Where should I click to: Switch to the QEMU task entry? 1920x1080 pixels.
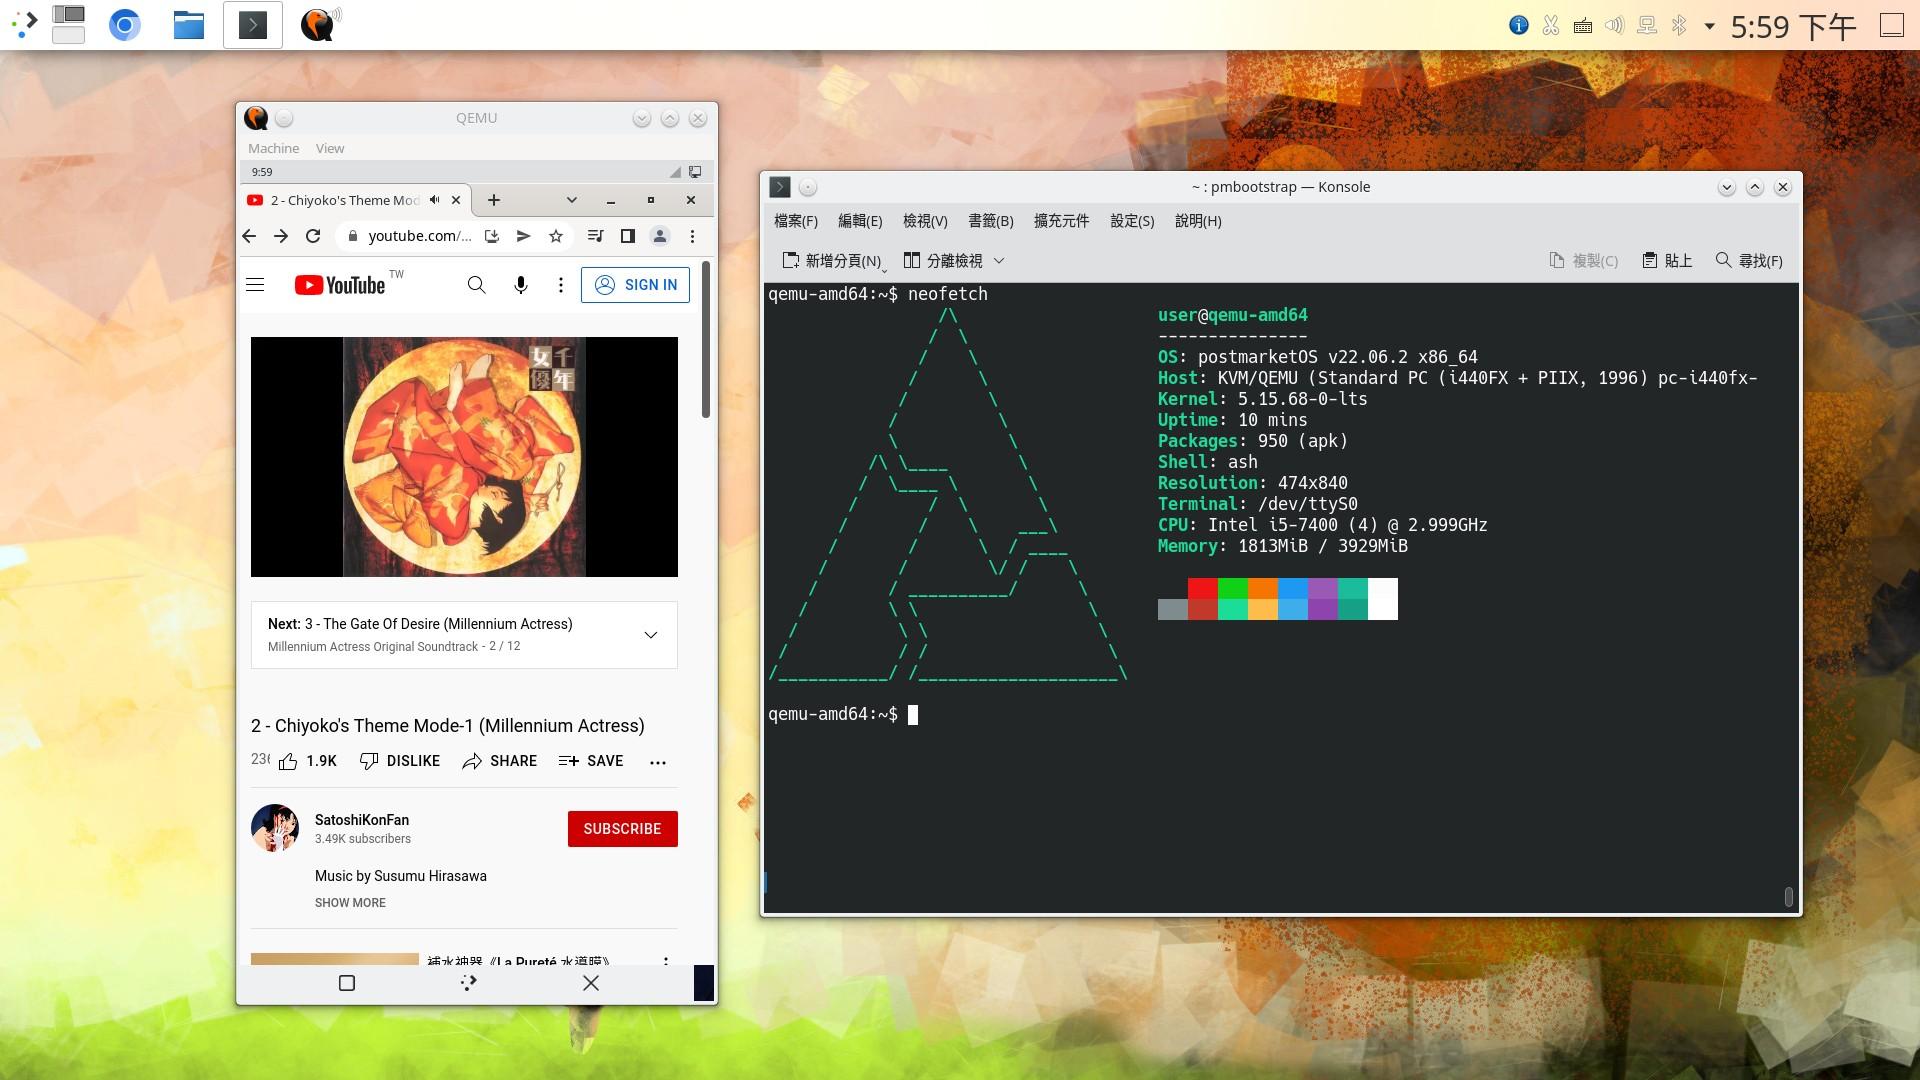point(319,24)
